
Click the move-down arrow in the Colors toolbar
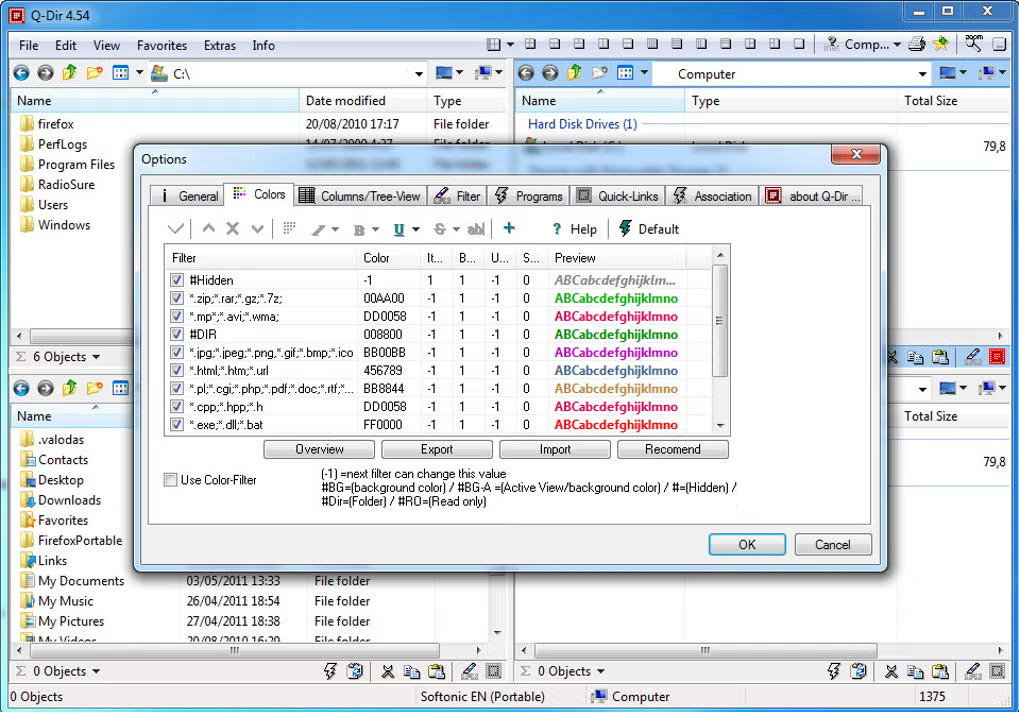tap(257, 229)
